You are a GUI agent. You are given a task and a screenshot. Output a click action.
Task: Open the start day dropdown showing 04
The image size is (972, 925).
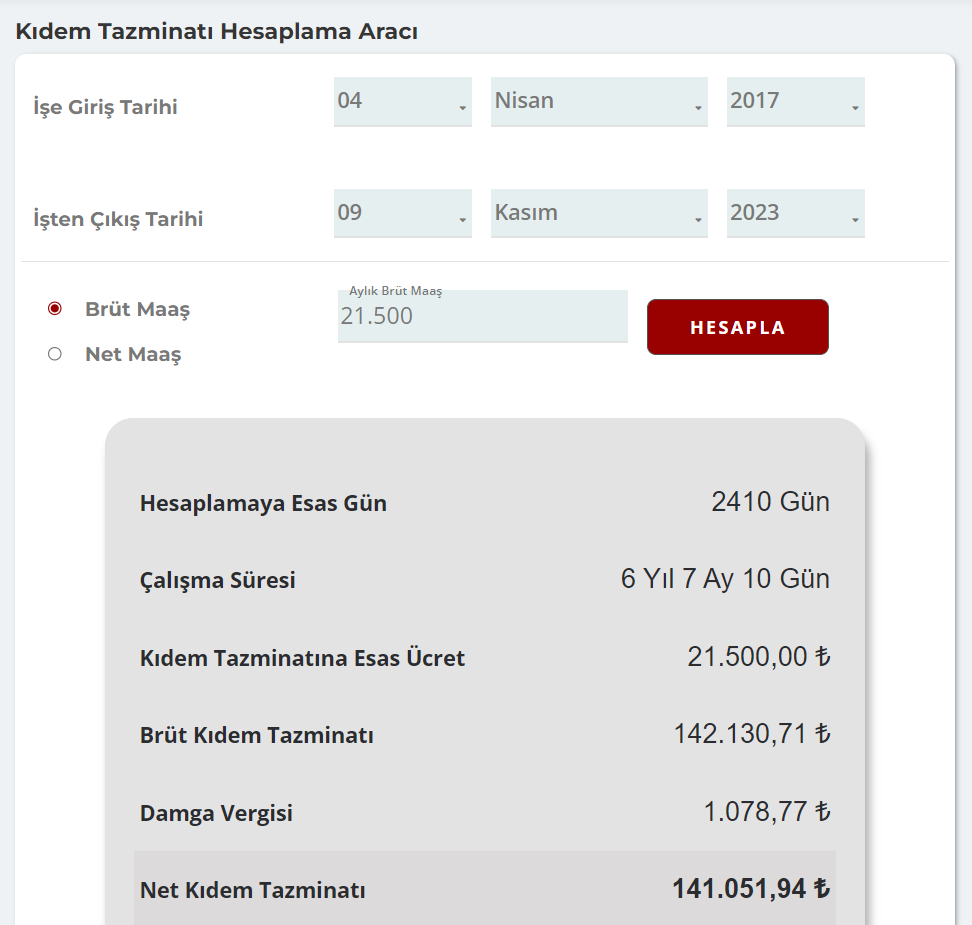click(403, 102)
